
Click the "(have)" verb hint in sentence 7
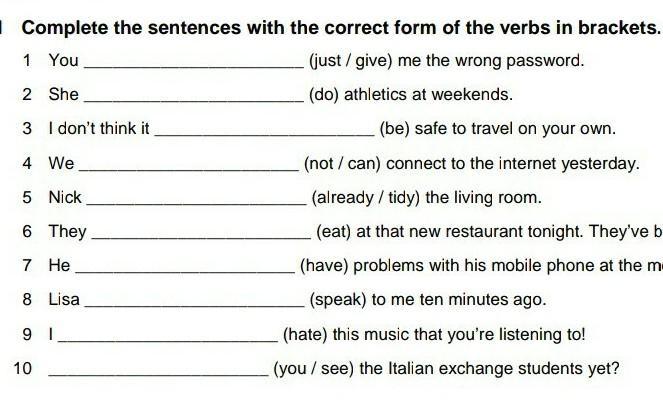tap(323, 266)
